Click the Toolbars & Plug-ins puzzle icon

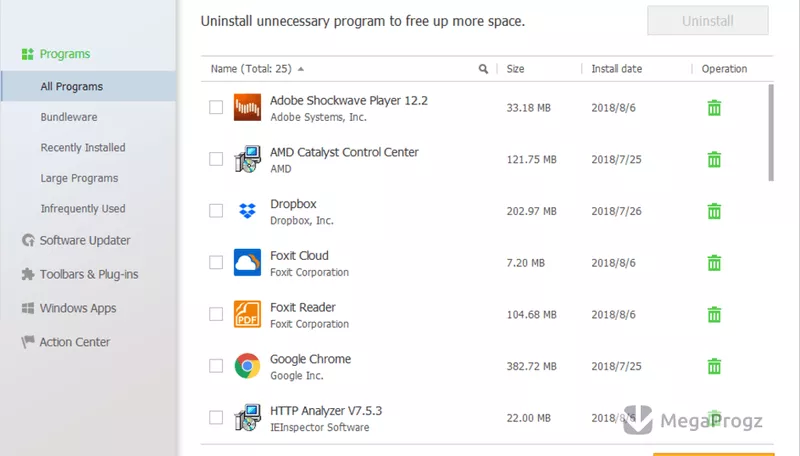28,274
